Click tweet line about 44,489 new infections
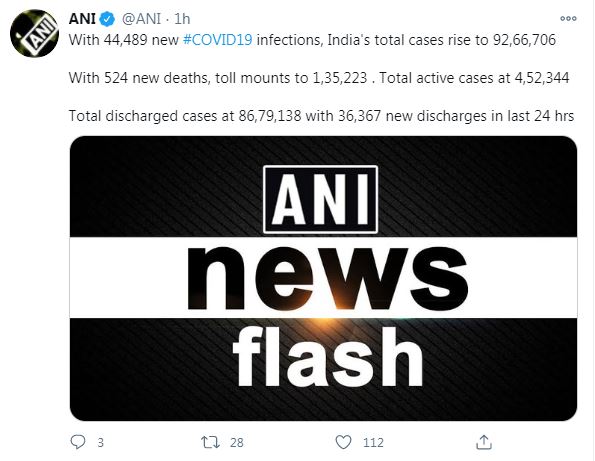The height and width of the screenshot is (461, 595). 312,40
